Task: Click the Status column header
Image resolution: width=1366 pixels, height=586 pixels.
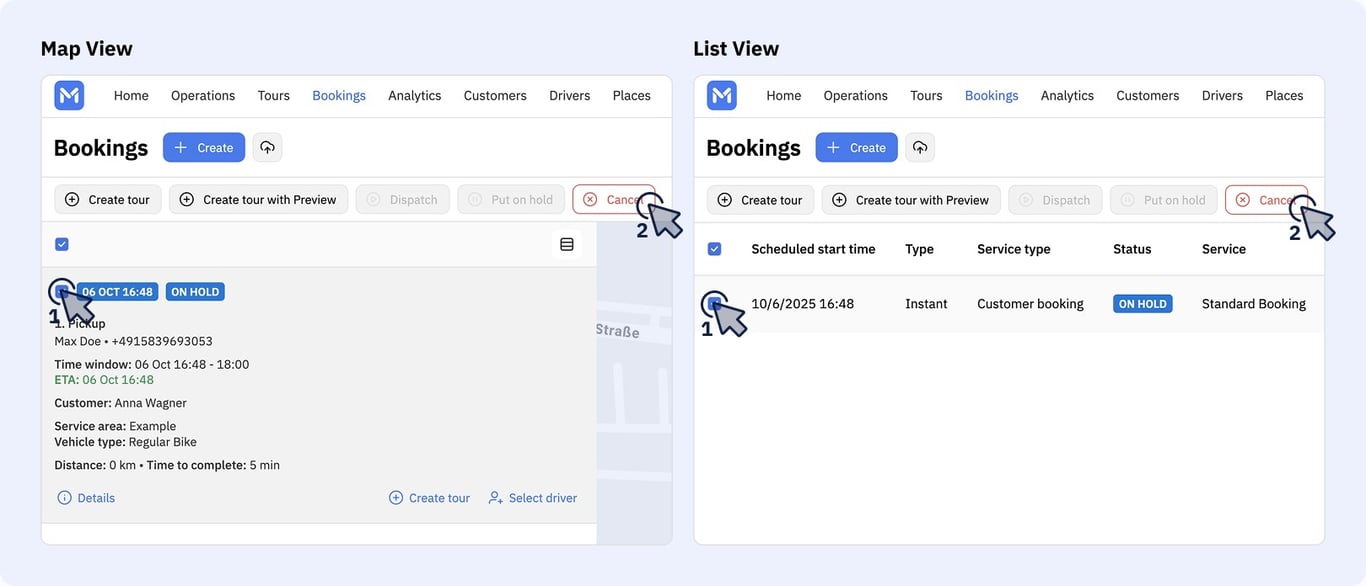Action: 1132,249
